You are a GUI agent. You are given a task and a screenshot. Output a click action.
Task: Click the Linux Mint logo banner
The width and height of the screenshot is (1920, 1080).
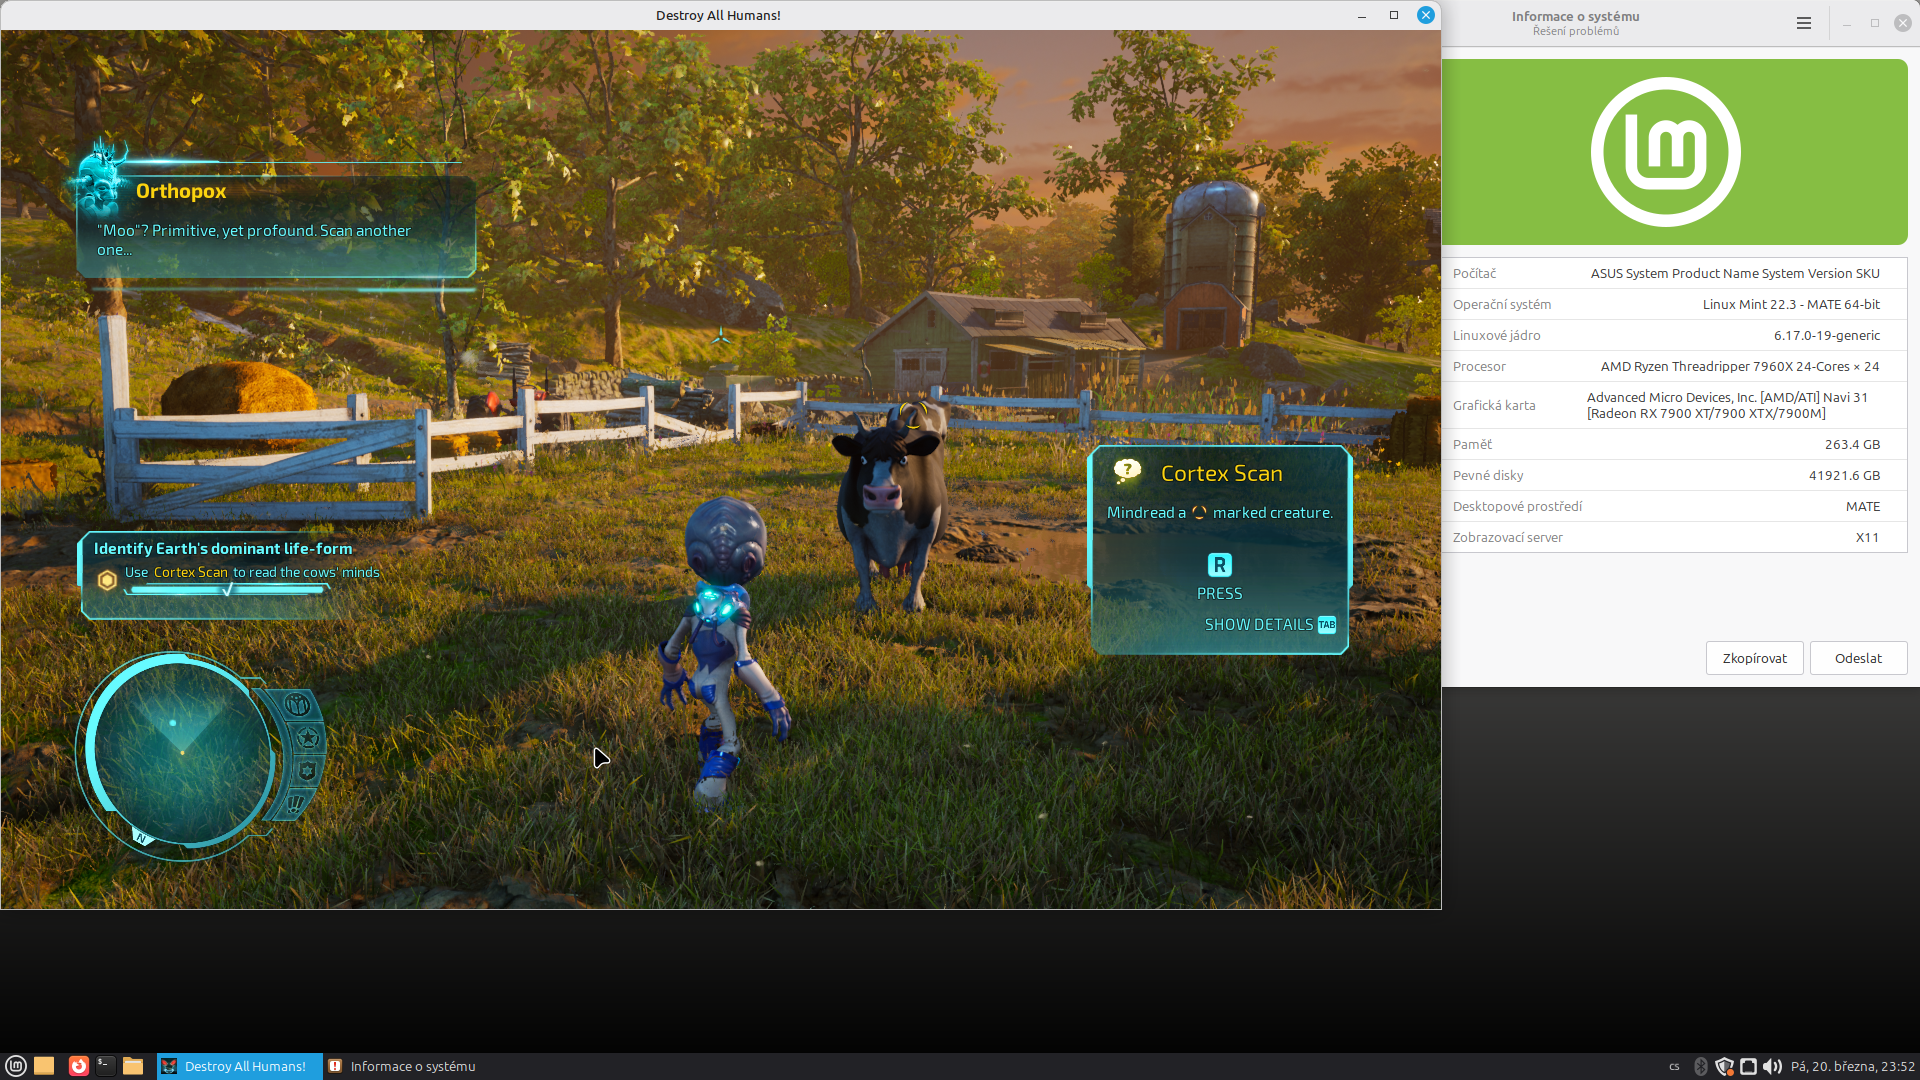(x=1674, y=152)
